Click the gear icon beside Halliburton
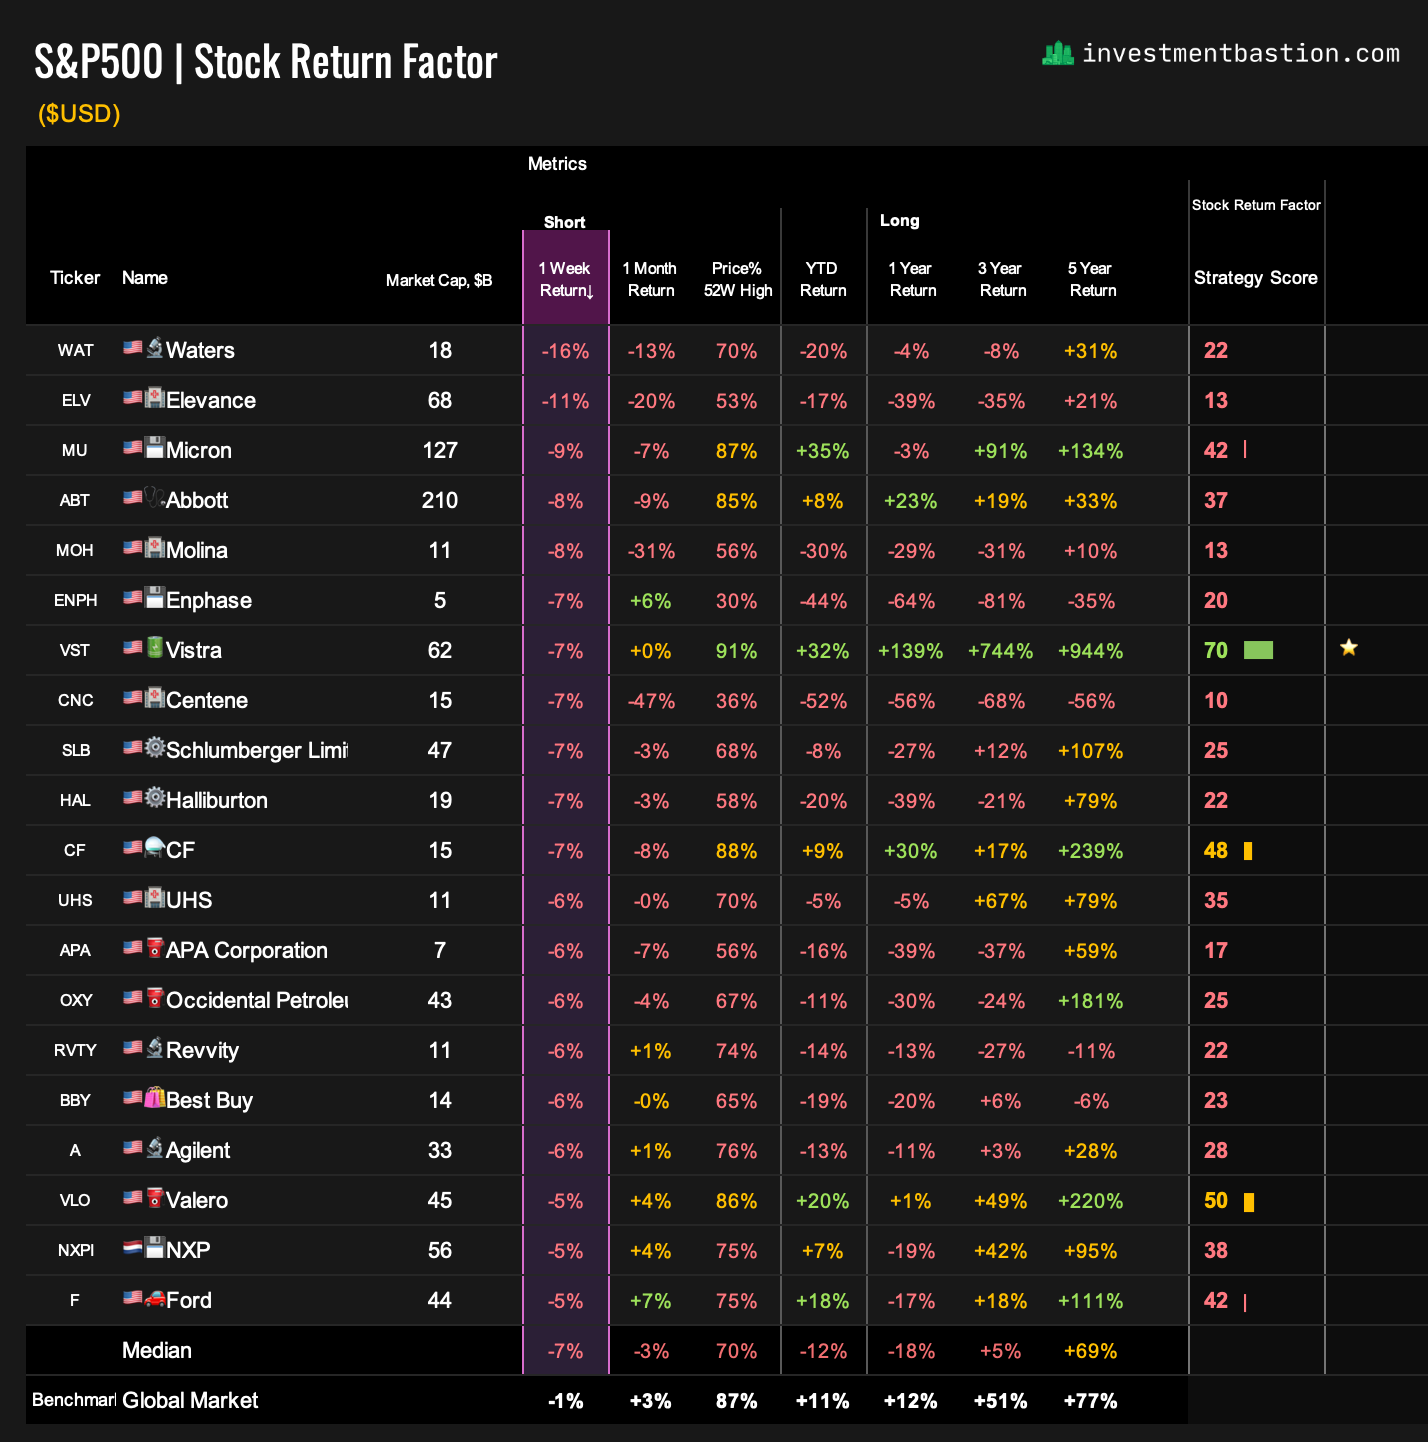1428x1442 pixels. tap(155, 798)
